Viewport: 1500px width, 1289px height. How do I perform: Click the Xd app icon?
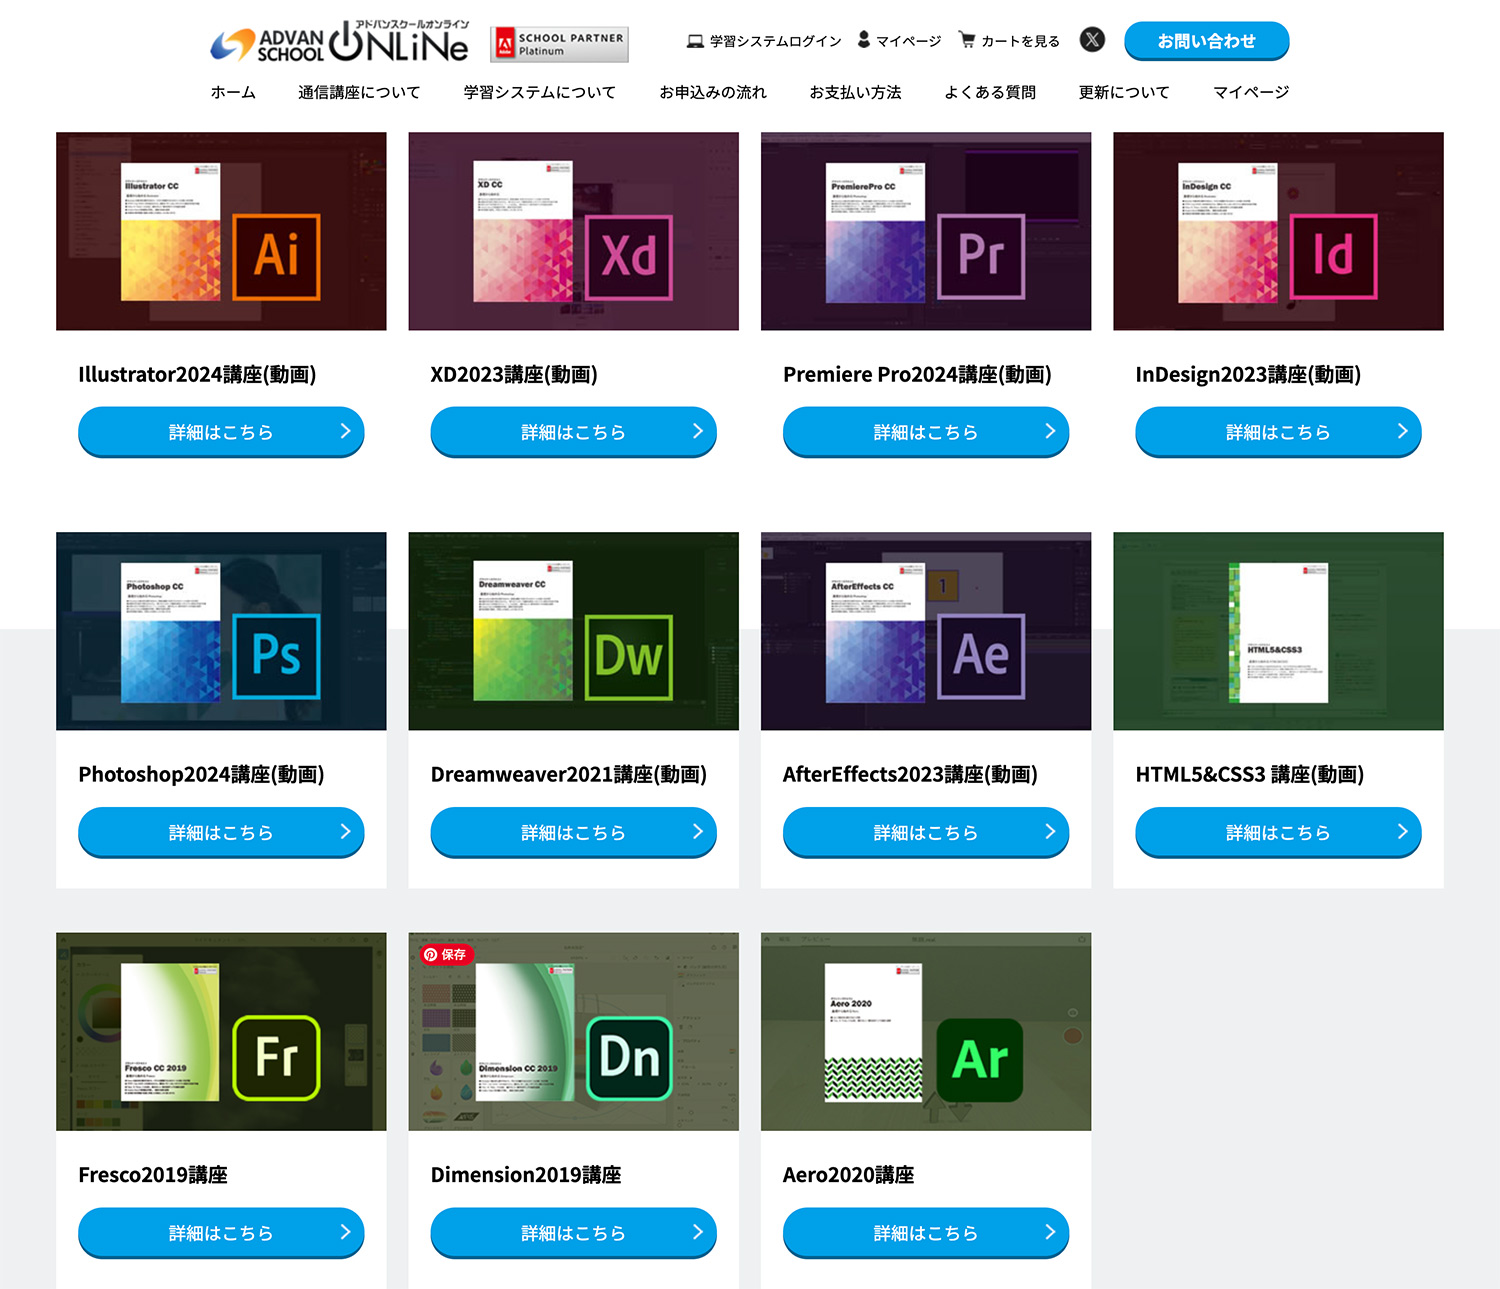629,257
